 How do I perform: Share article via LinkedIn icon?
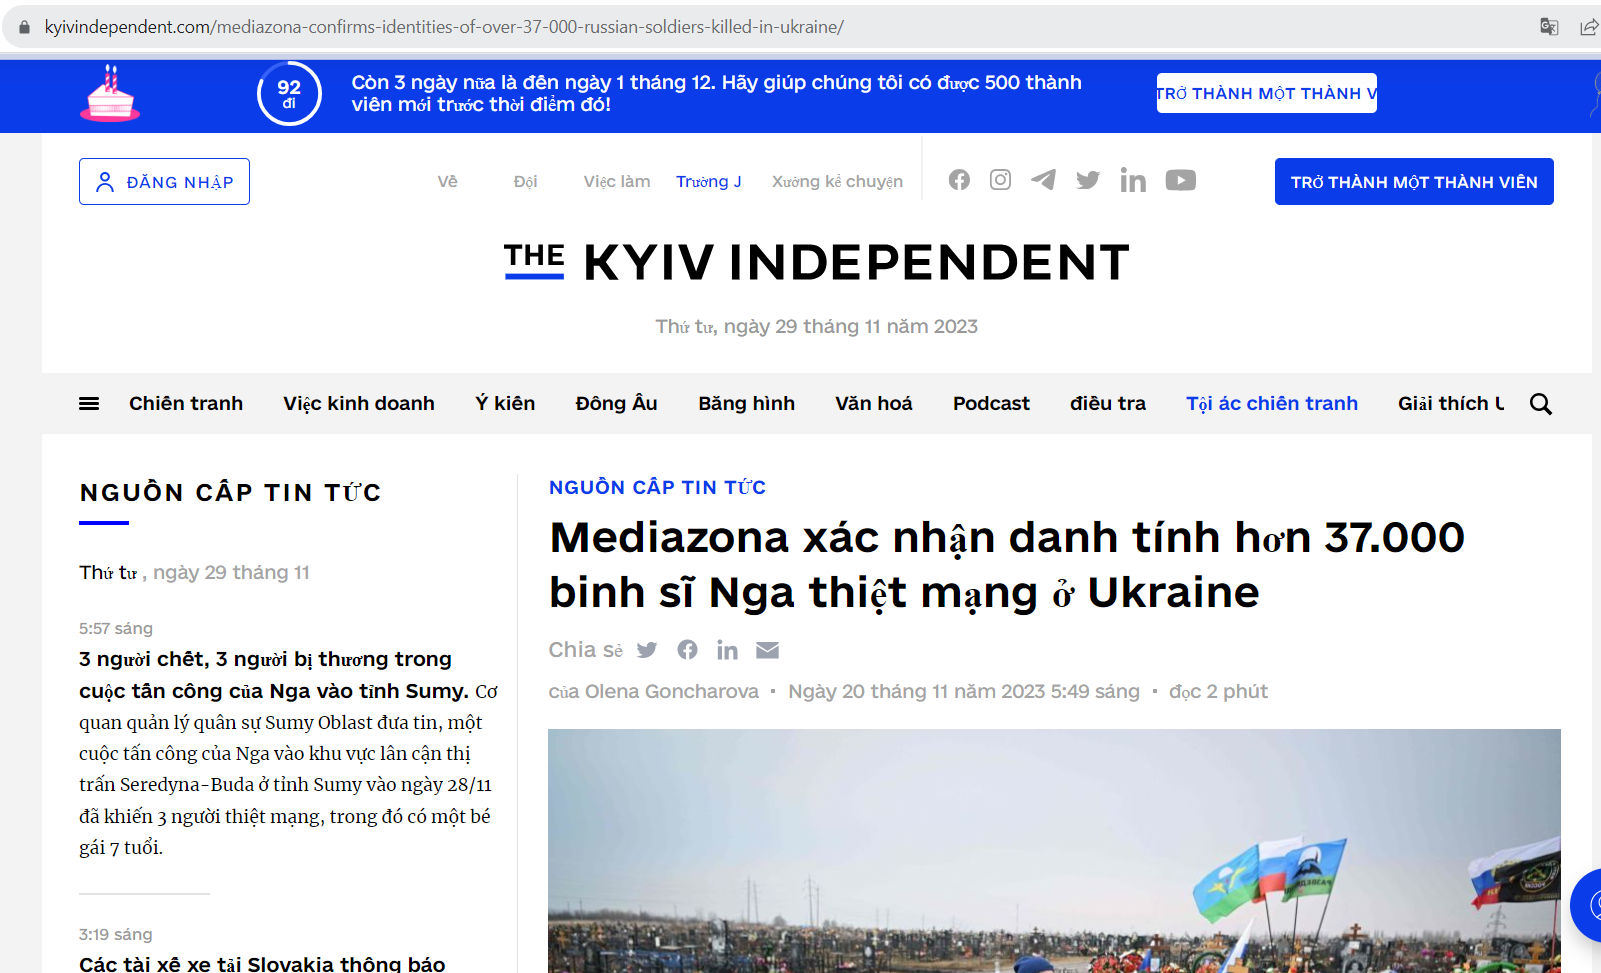[x=727, y=650]
